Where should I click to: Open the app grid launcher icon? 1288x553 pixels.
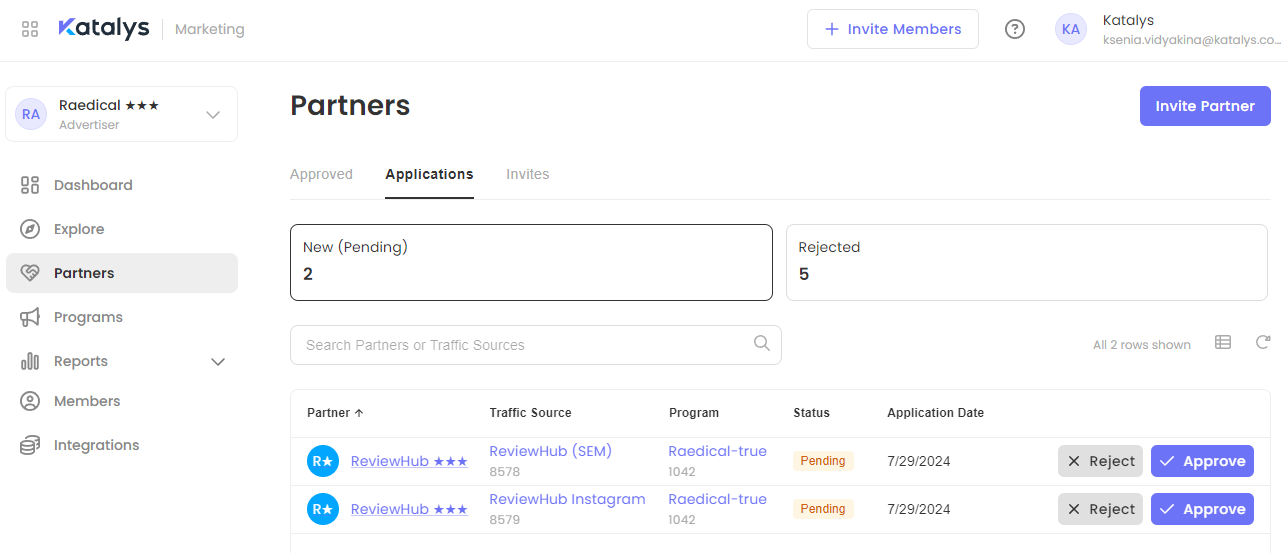[x=30, y=29]
